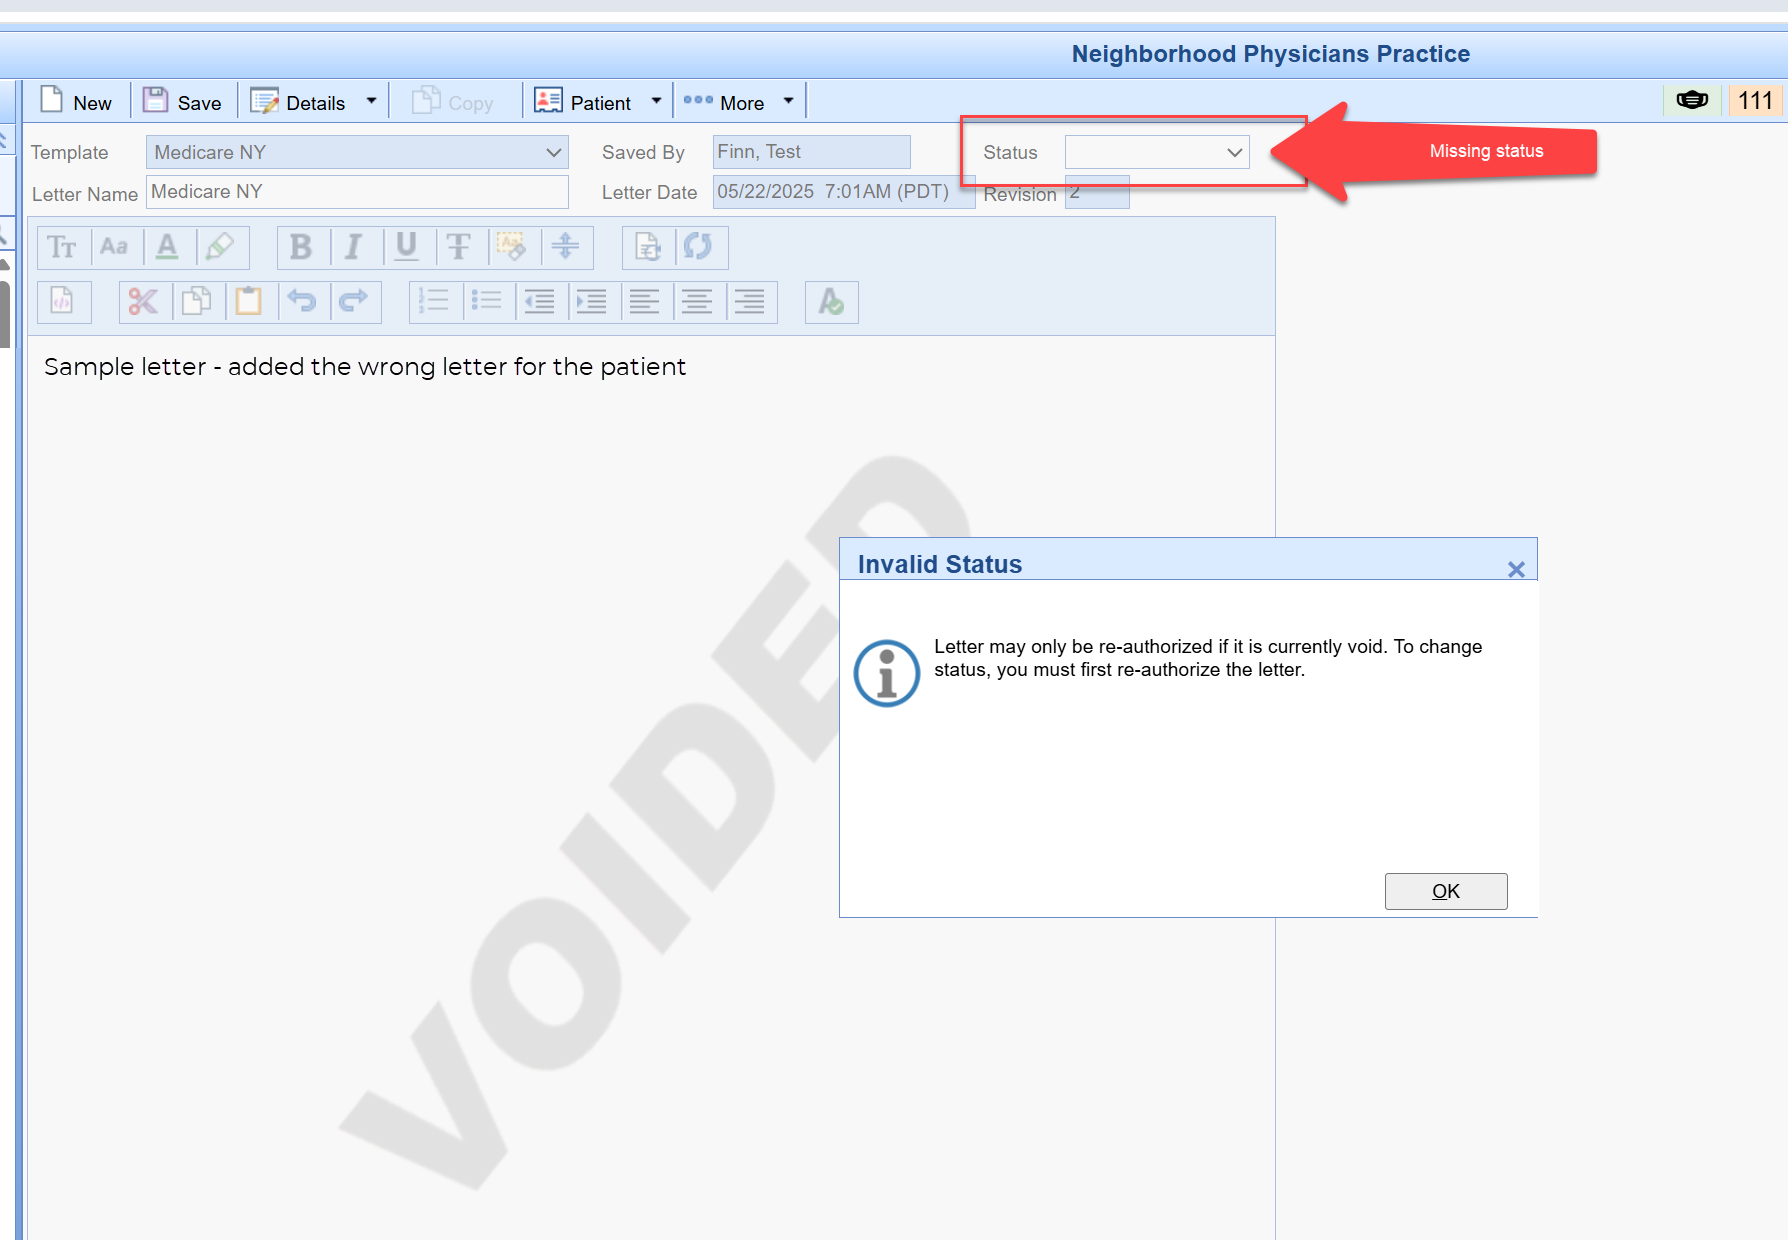Save the letter using the Save button
Screen dimensions: 1788x1240
(183, 102)
